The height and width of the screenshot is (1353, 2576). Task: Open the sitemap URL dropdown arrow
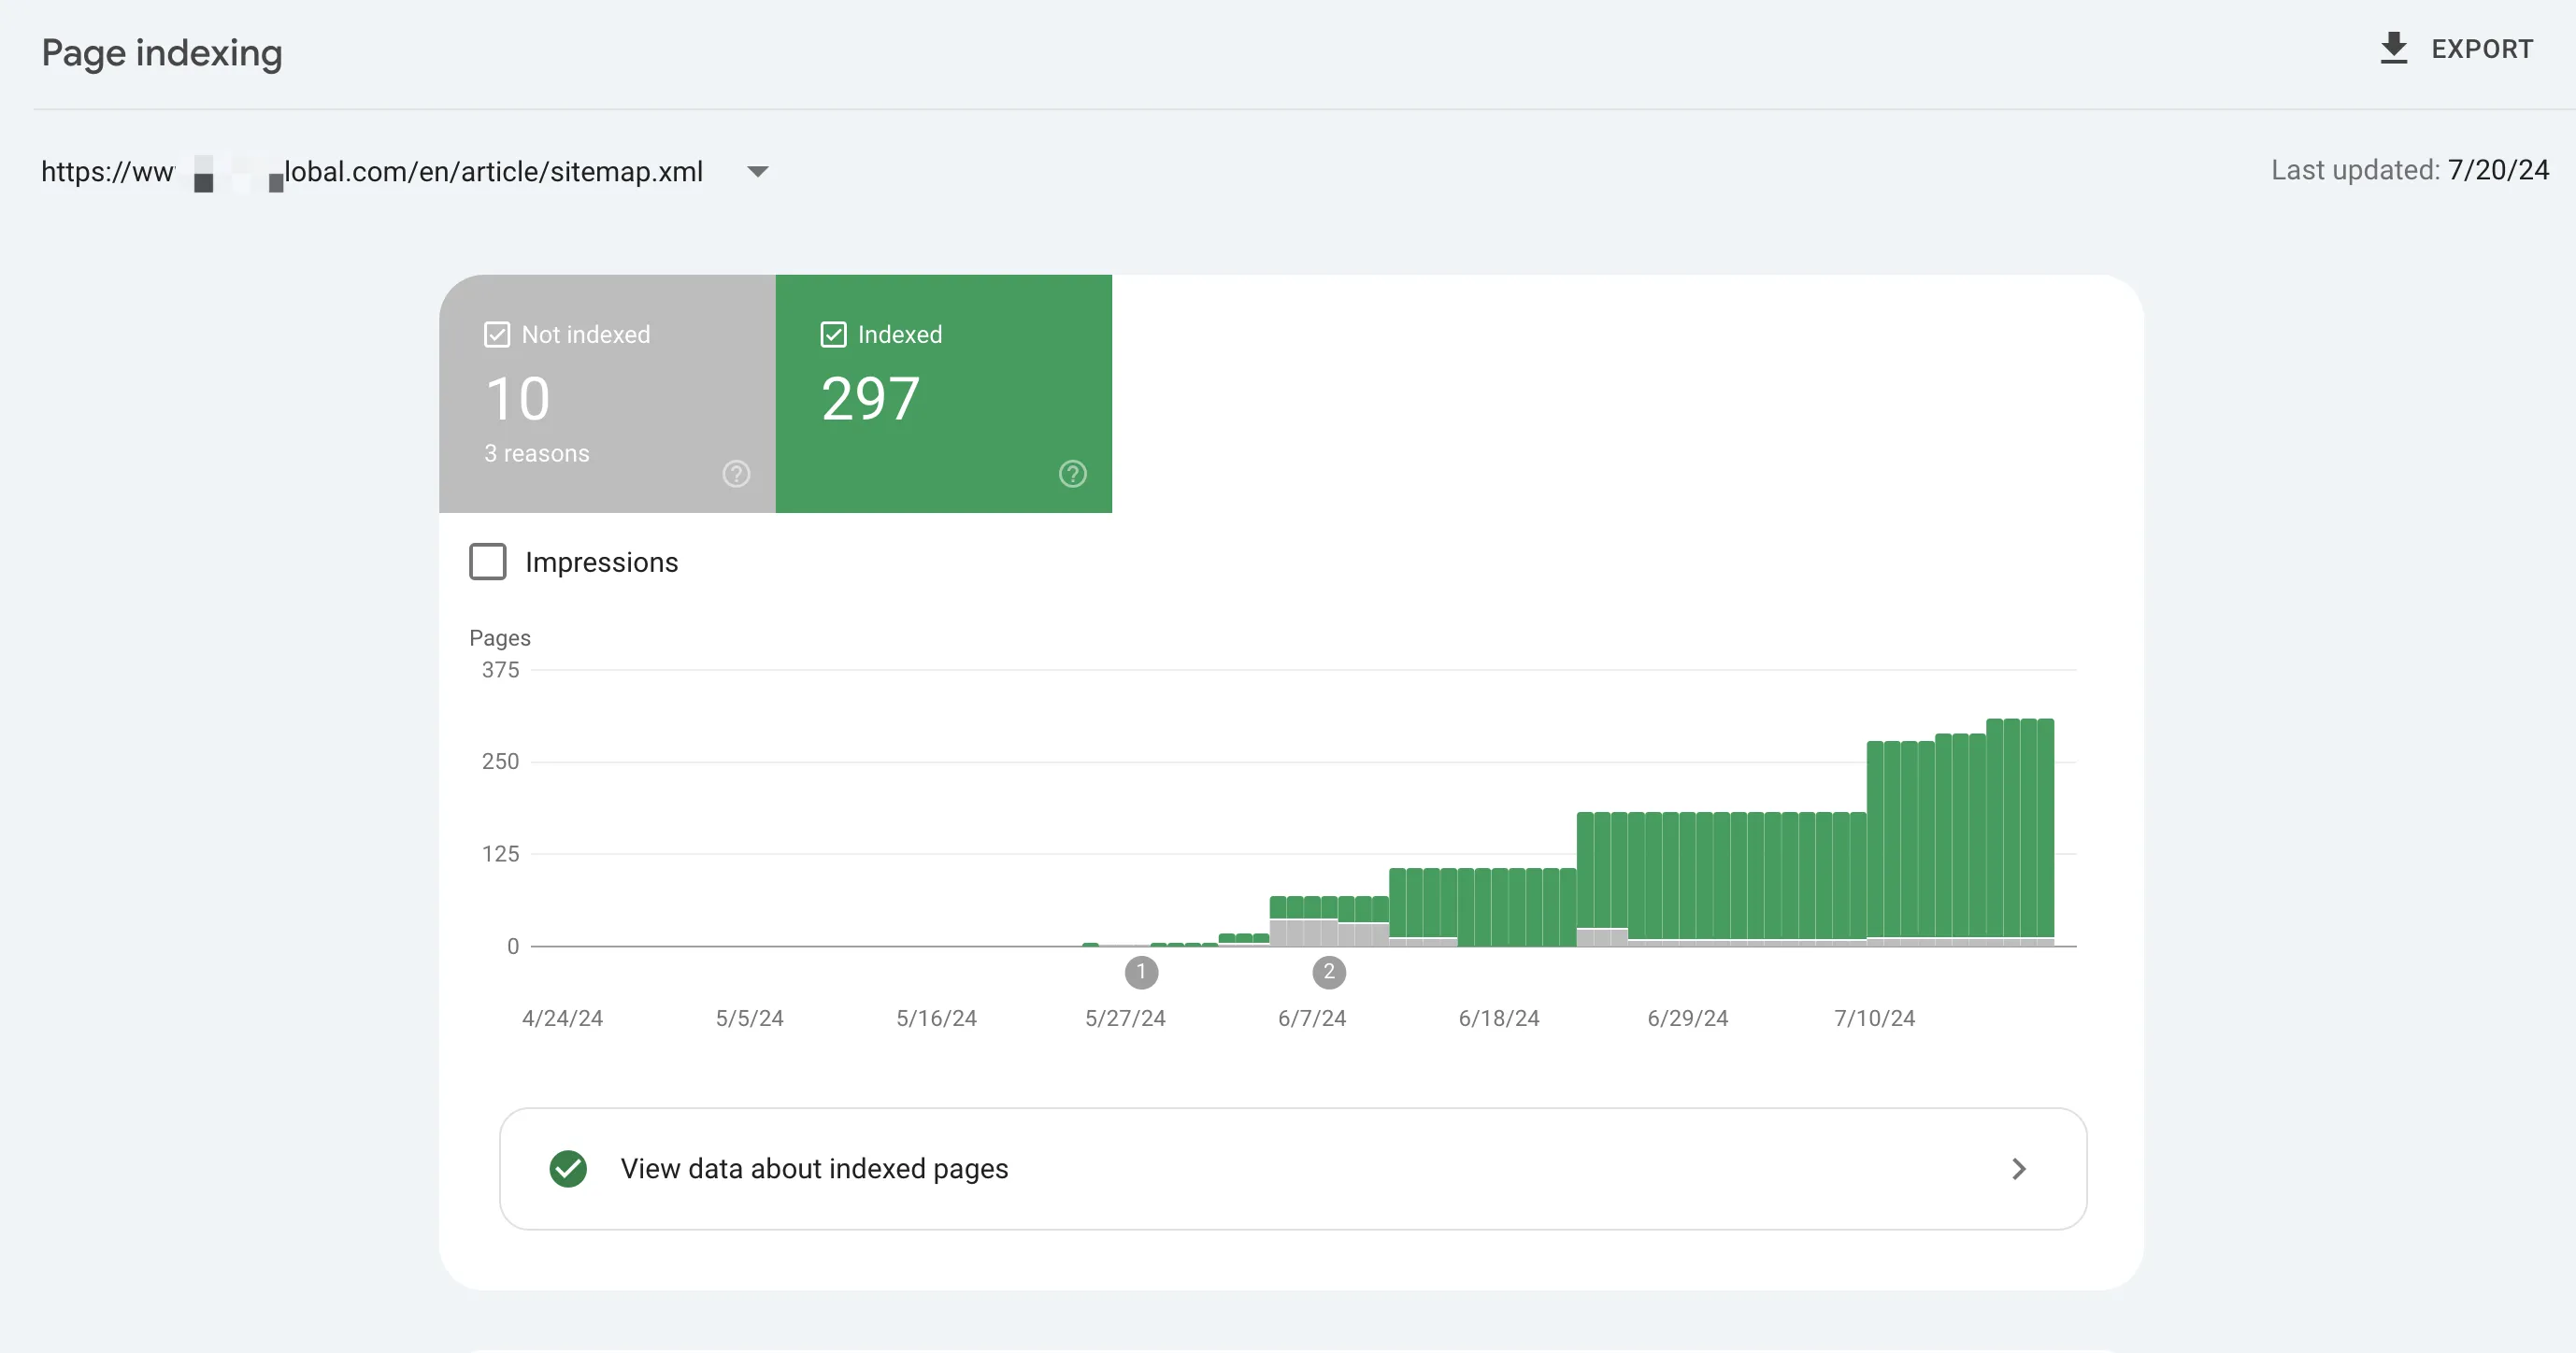tap(758, 172)
